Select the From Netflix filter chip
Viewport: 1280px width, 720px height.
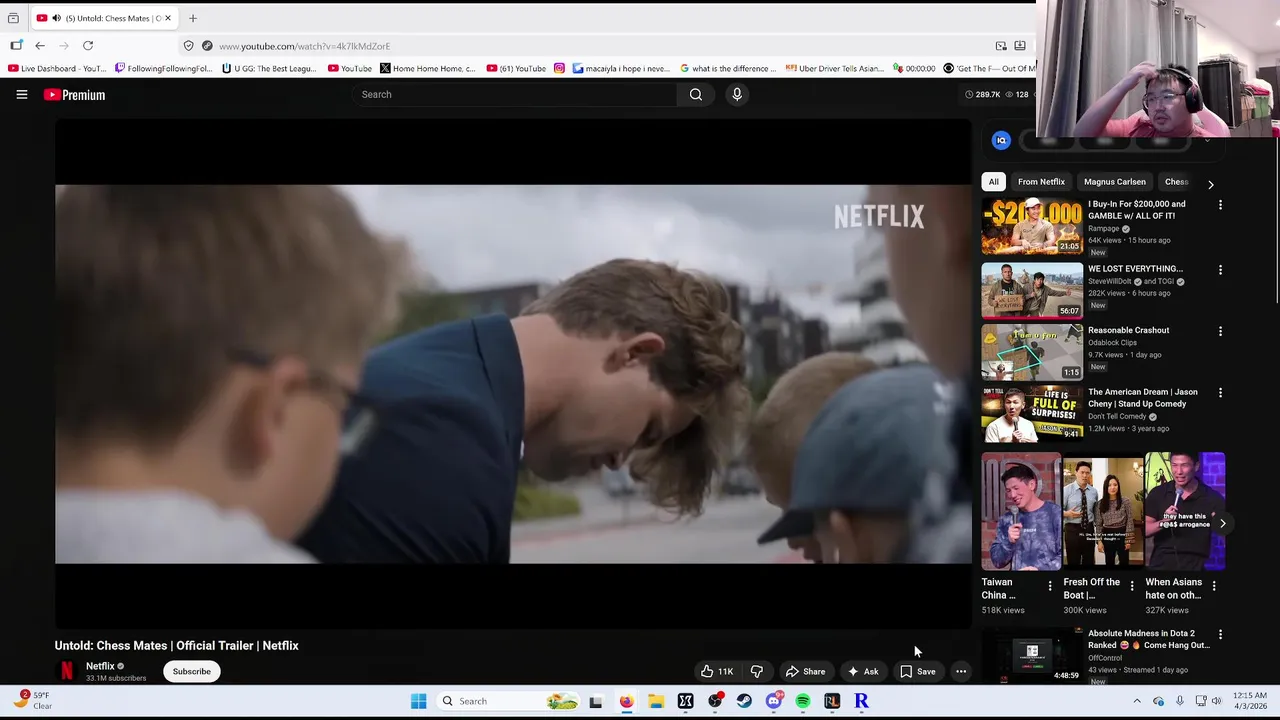[1041, 182]
